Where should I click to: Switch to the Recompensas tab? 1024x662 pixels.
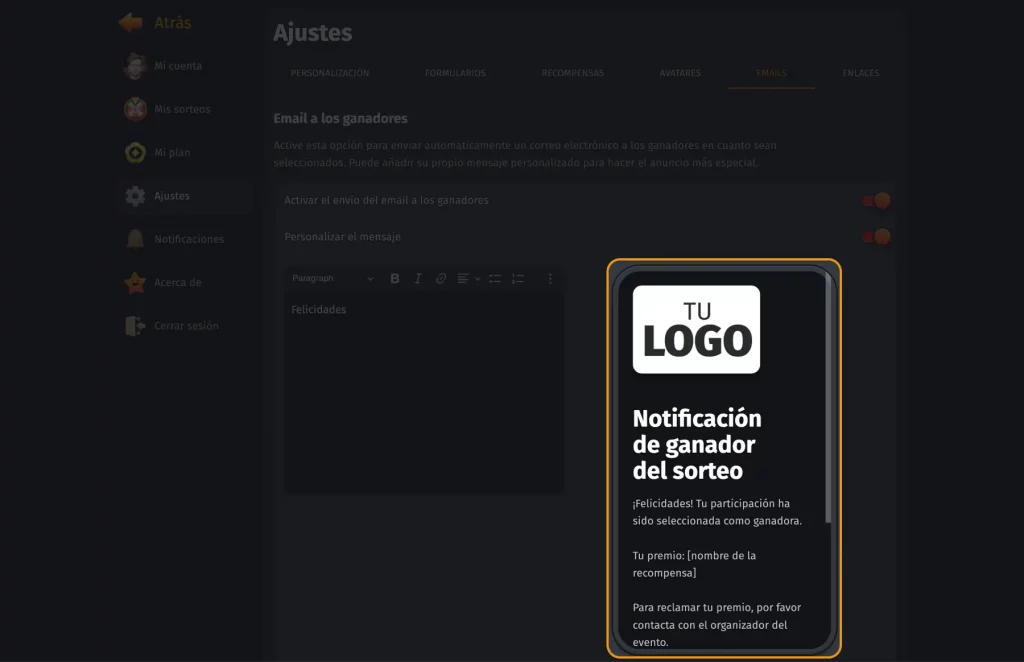(x=572, y=73)
